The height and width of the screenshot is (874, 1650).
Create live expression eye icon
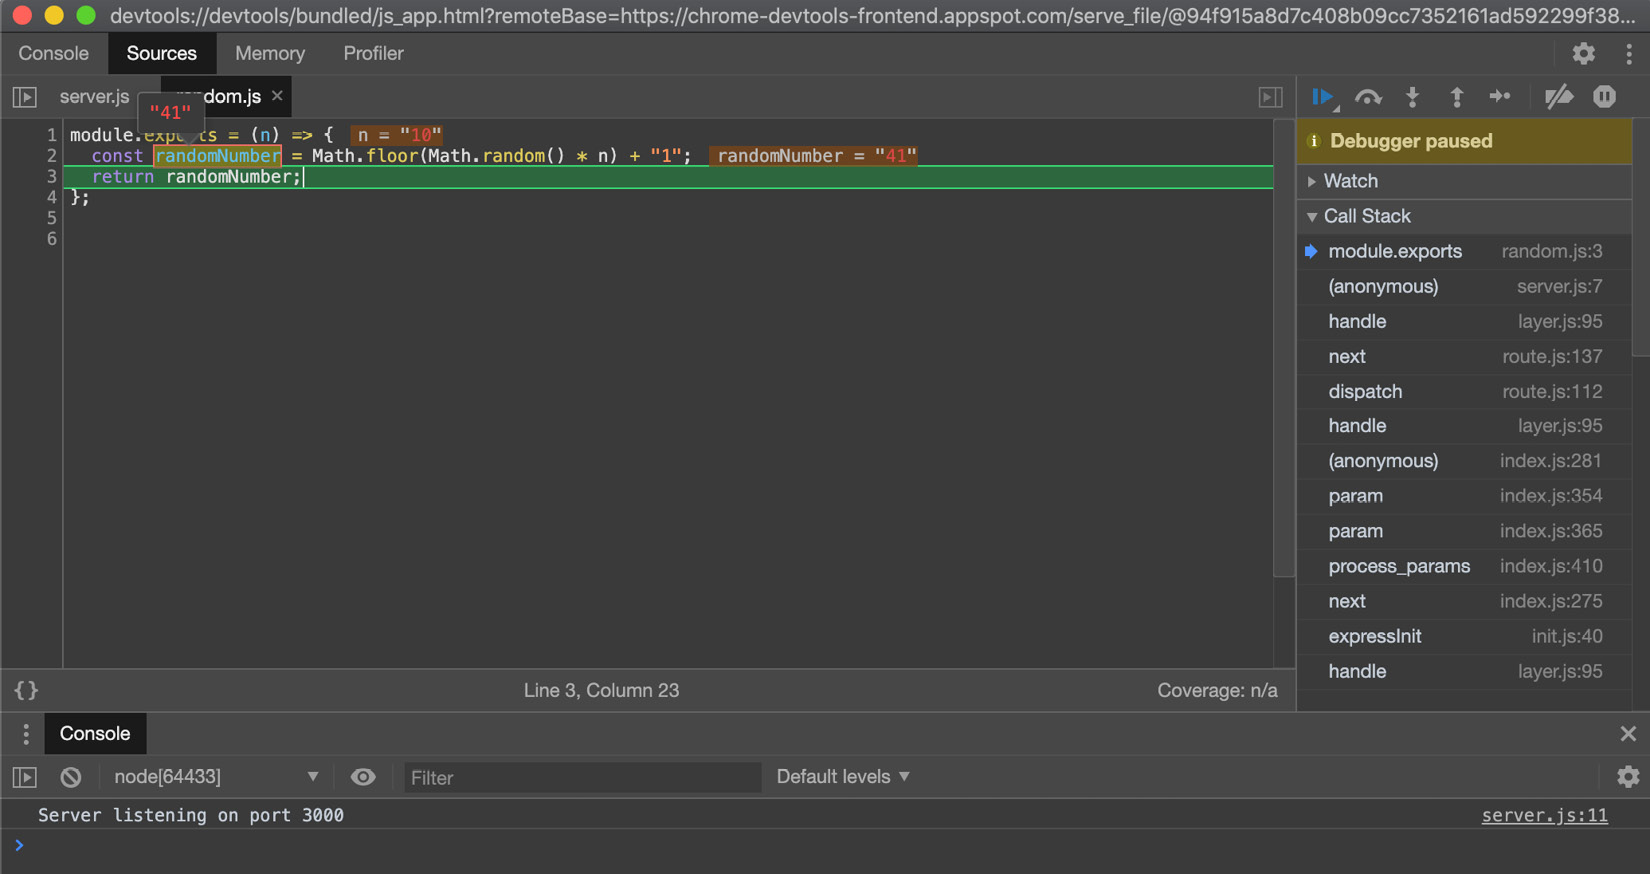(363, 777)
